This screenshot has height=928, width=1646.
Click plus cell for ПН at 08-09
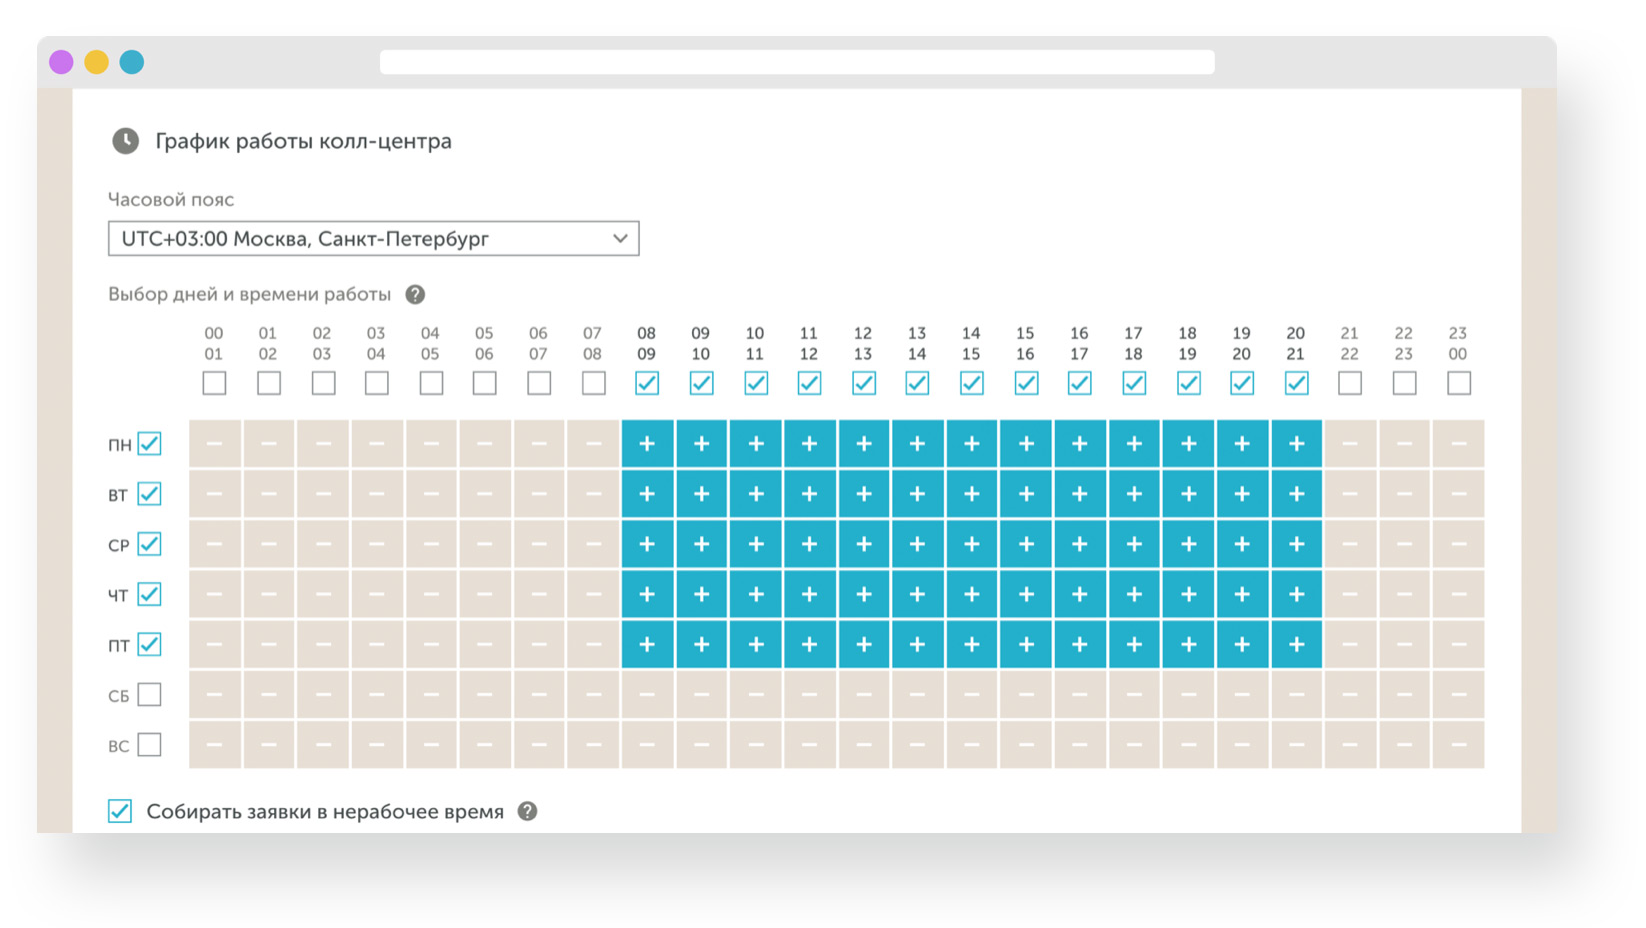coord(647,444)
